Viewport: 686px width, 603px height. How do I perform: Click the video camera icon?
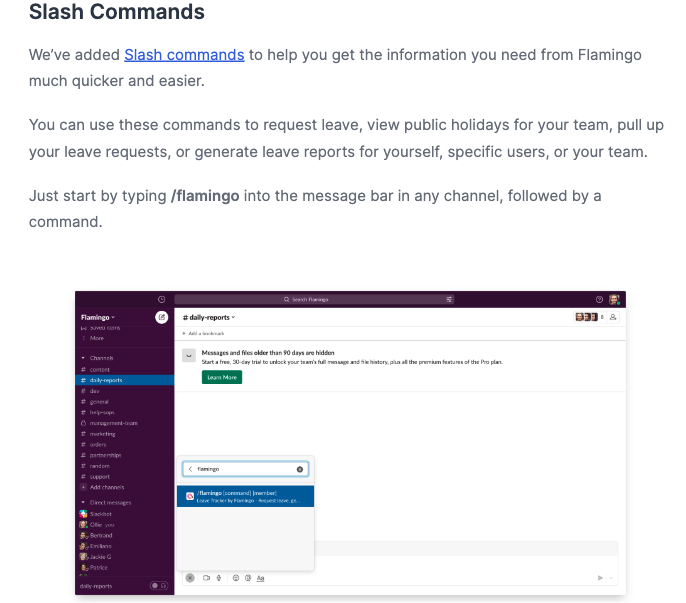point(206,578)
